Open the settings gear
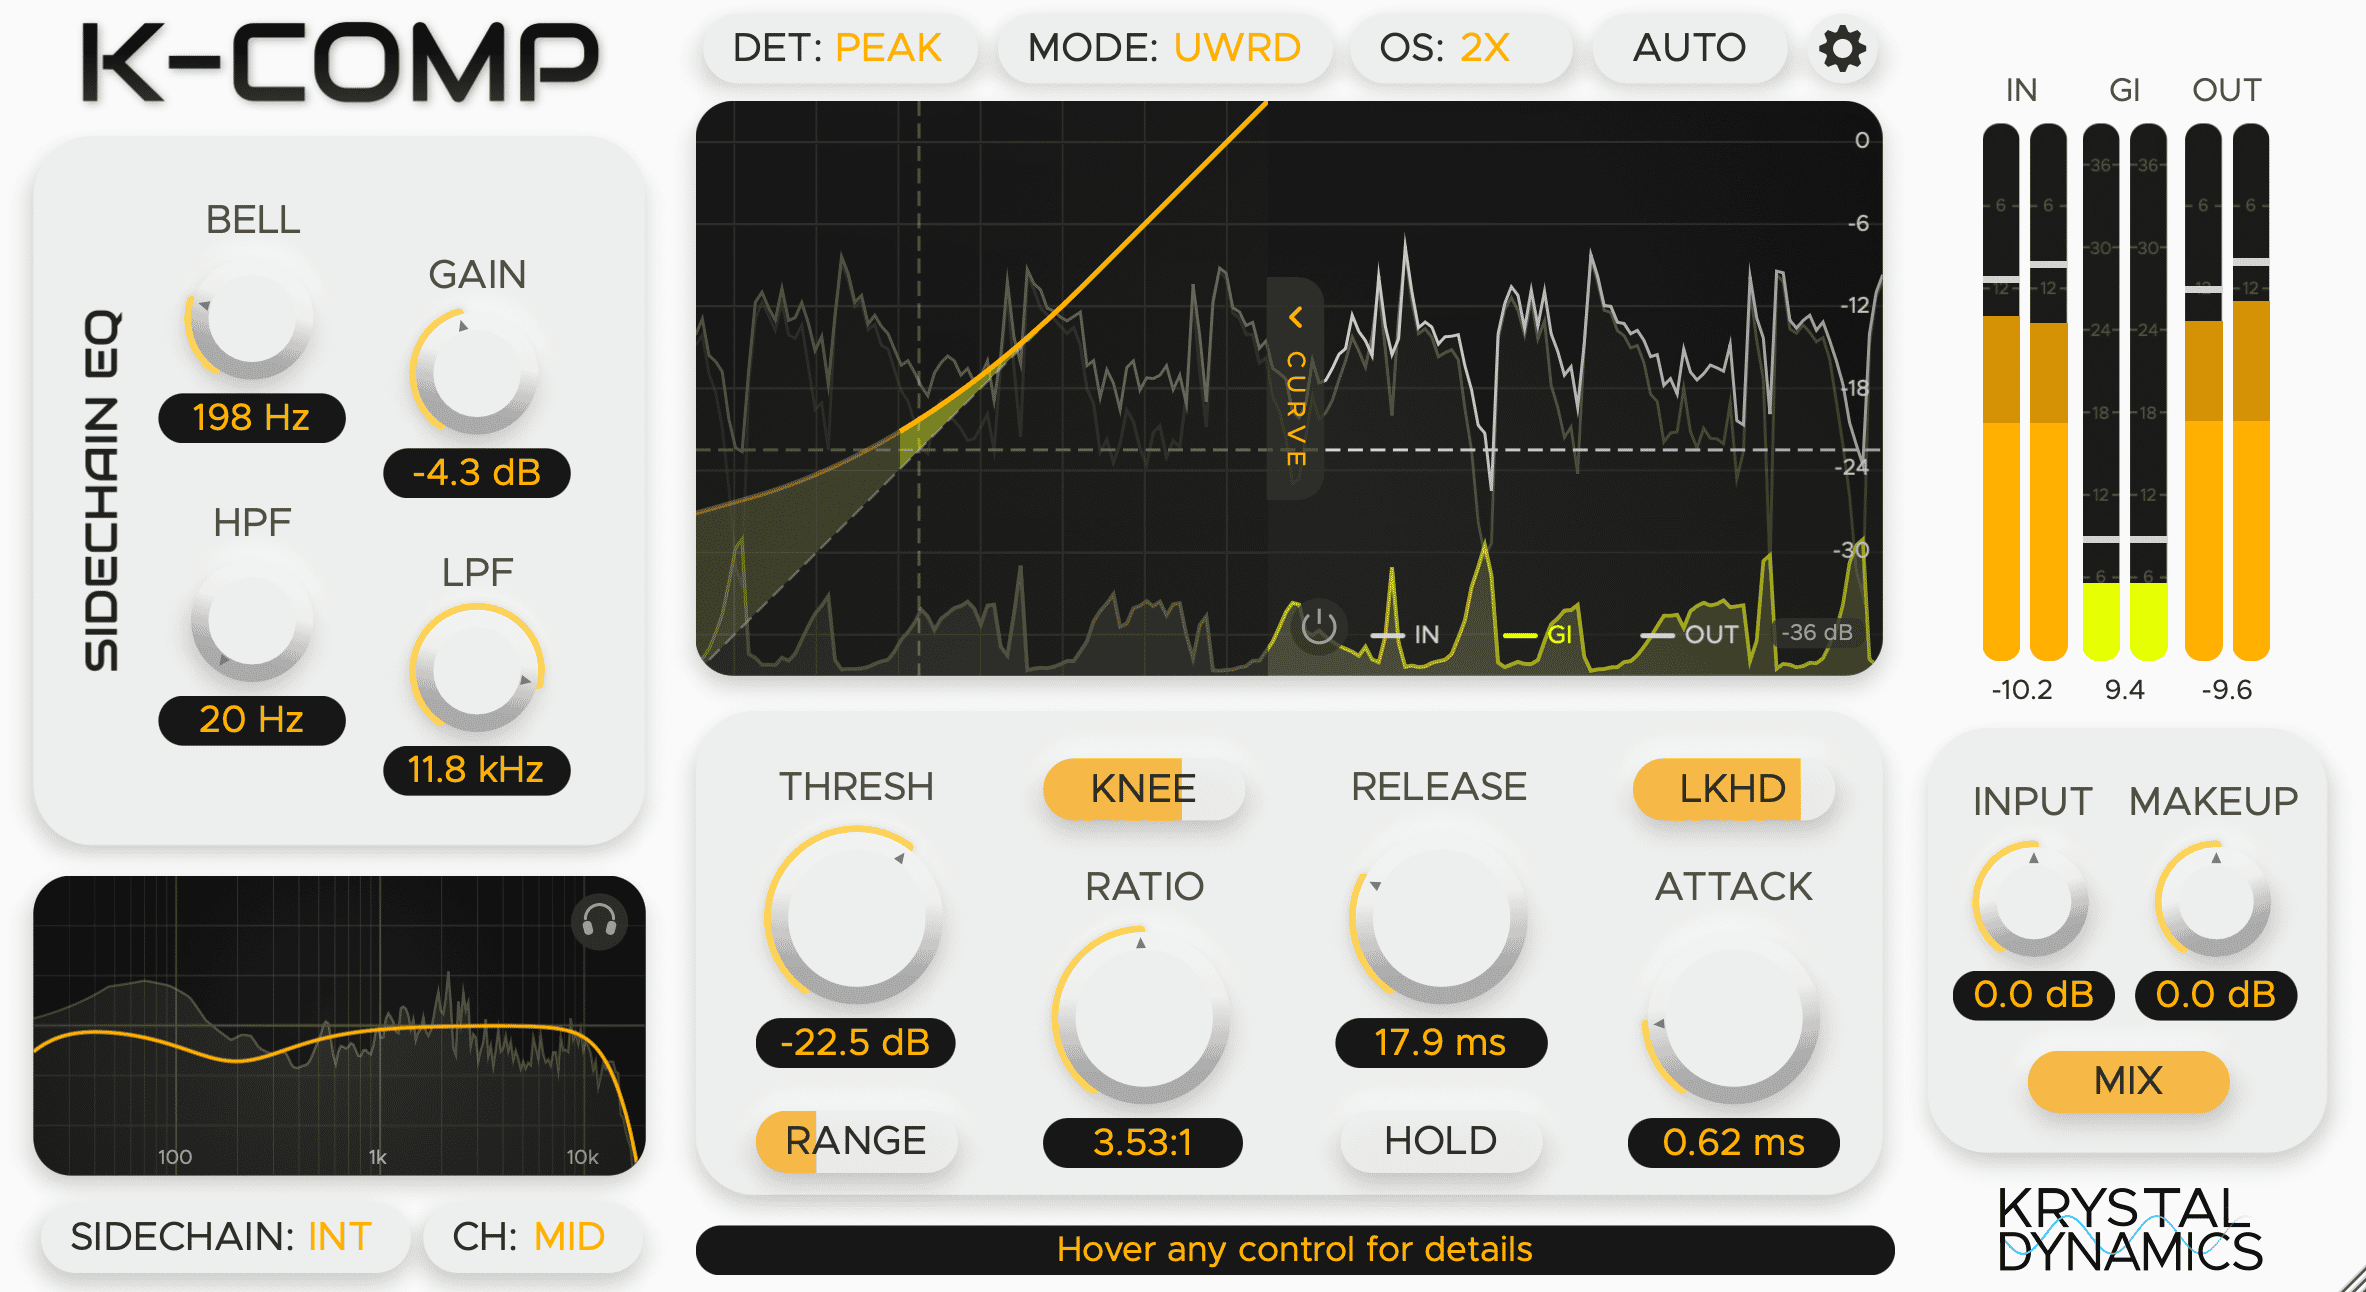The image size is (2366, 1292). tap(1842, 48)
